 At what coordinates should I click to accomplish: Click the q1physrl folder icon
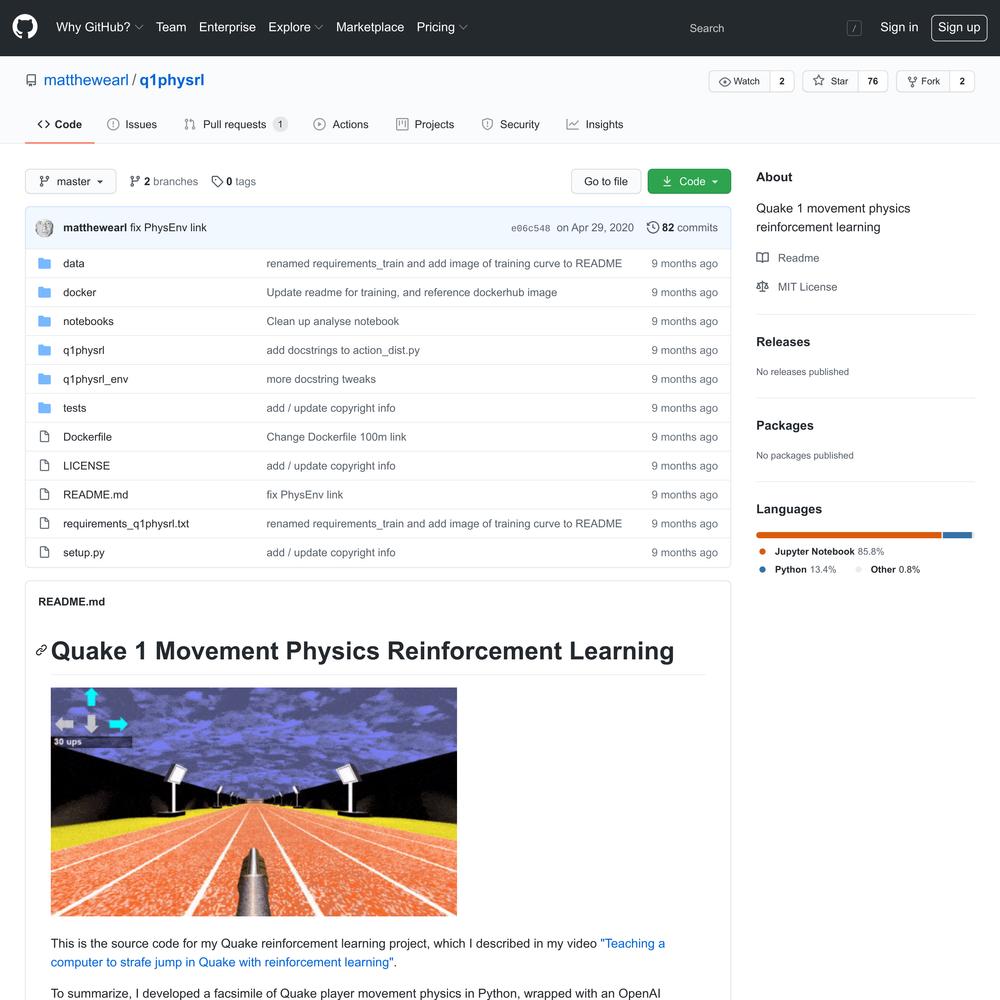(44, 350)
